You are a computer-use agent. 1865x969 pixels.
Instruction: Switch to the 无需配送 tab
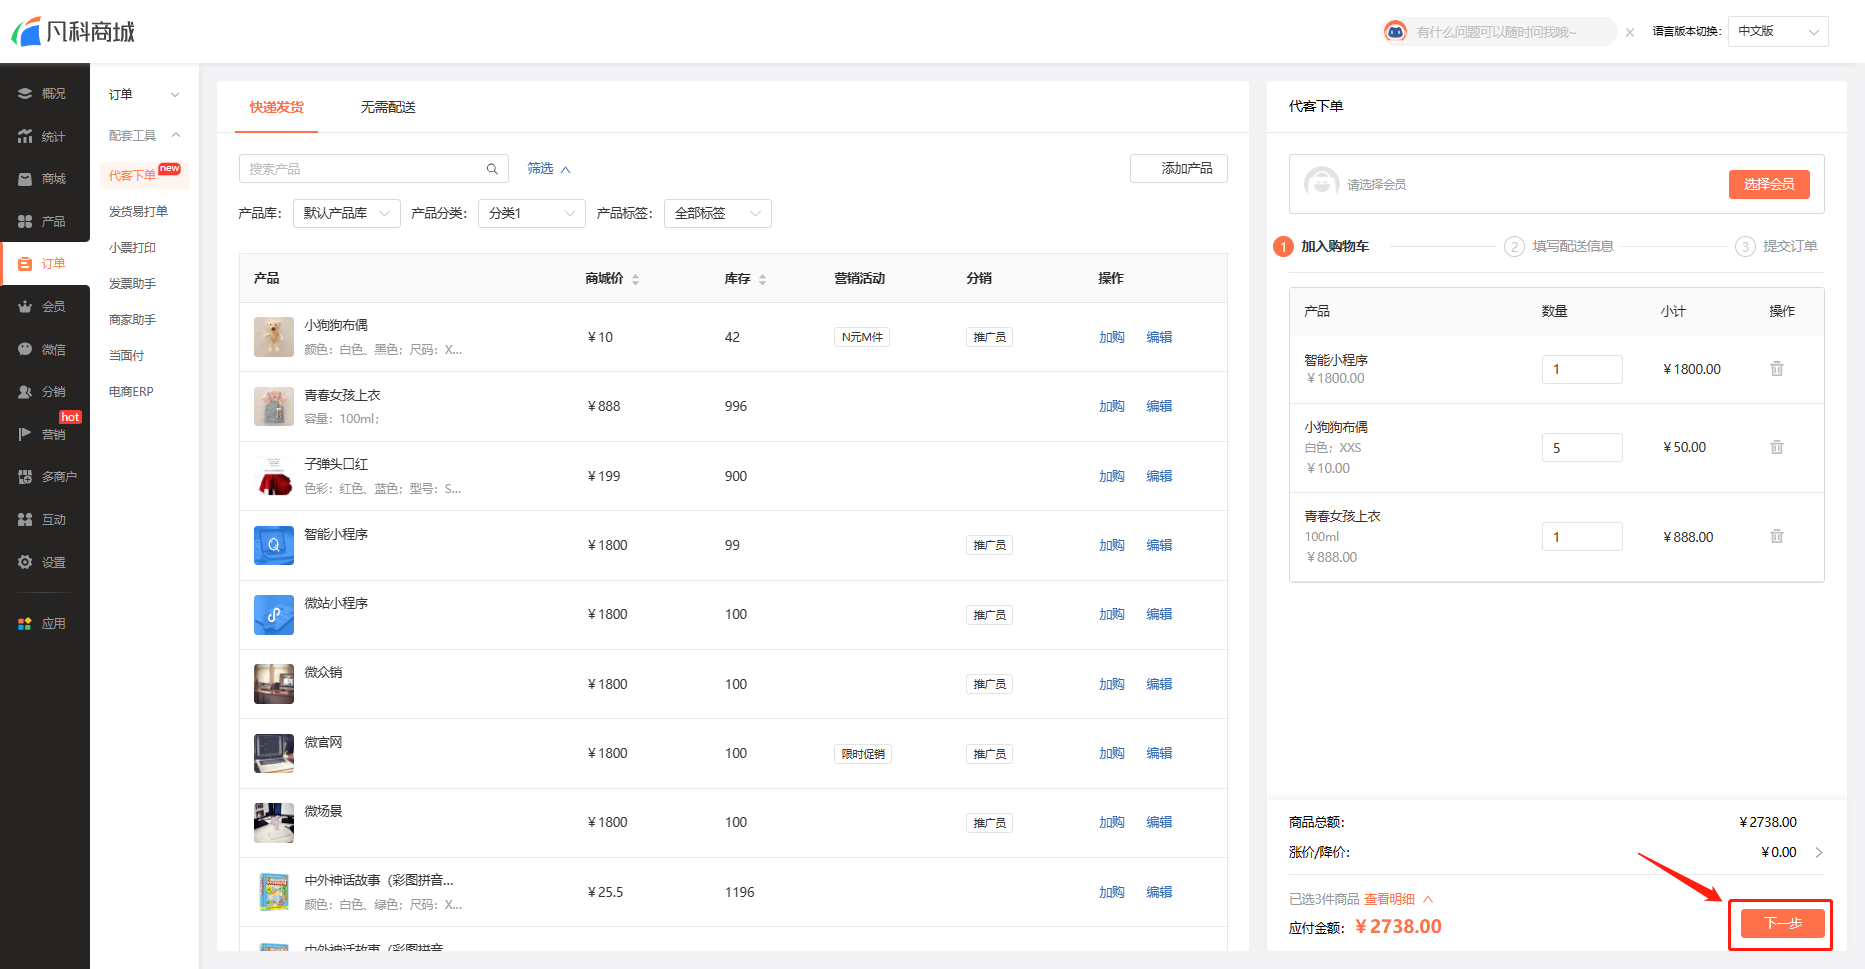tap(388, 107)
